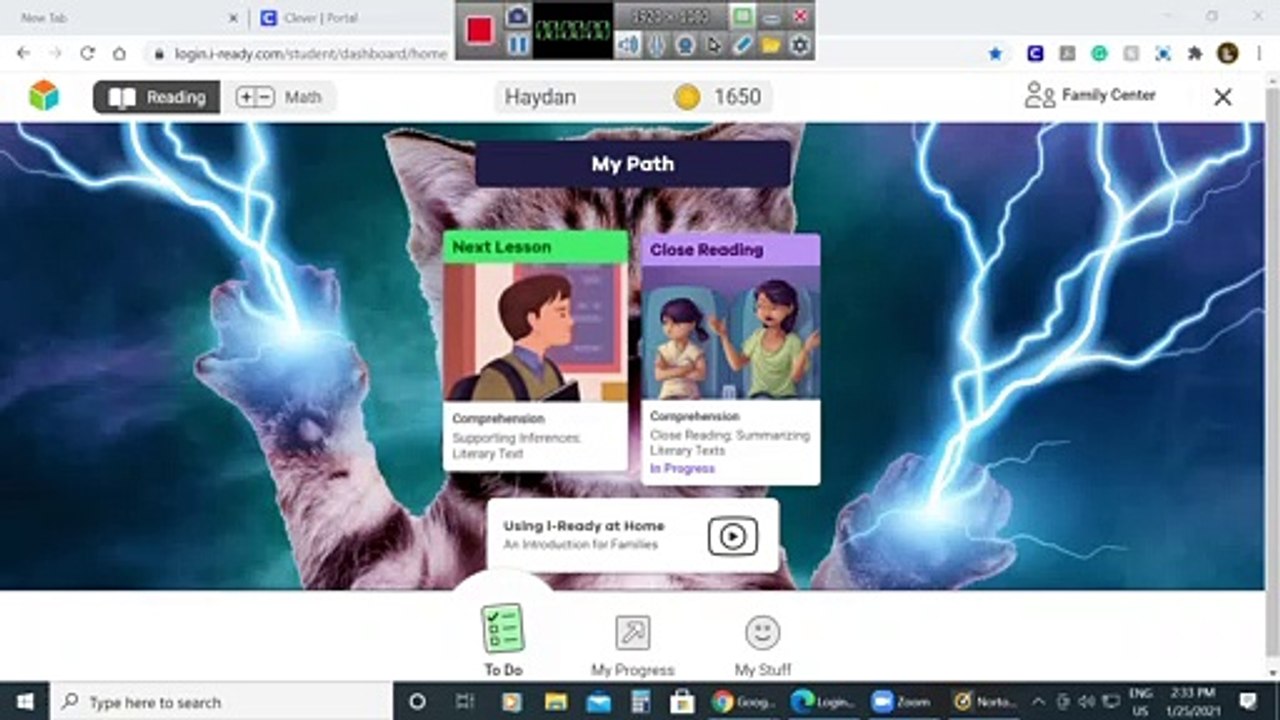Open the Mail app on the taskbar
The width and height of the screenshot is (1280, 720).
pos(599,702)
